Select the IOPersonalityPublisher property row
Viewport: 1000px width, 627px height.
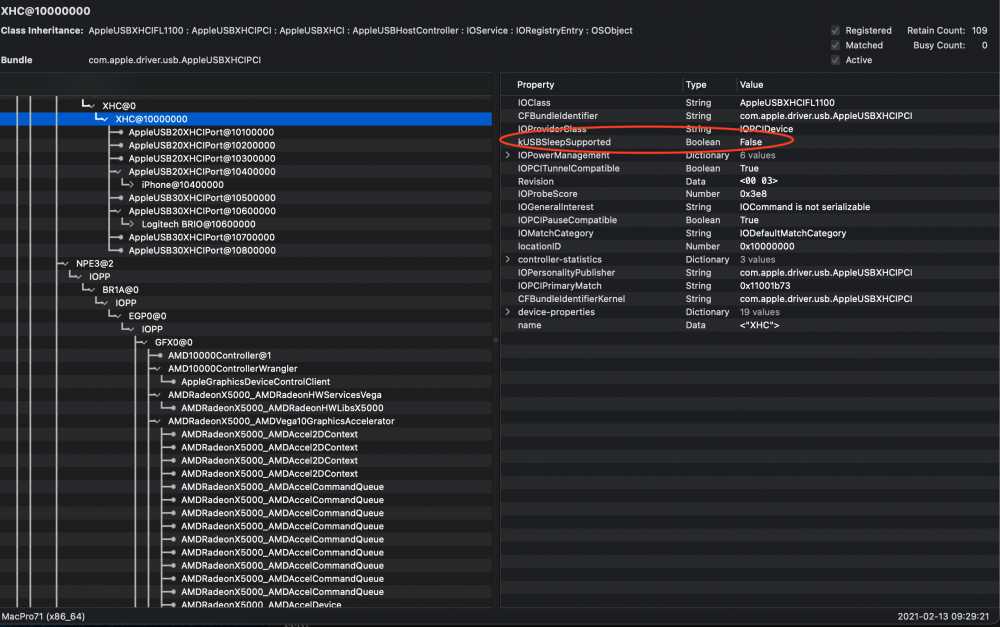[749, 272]
